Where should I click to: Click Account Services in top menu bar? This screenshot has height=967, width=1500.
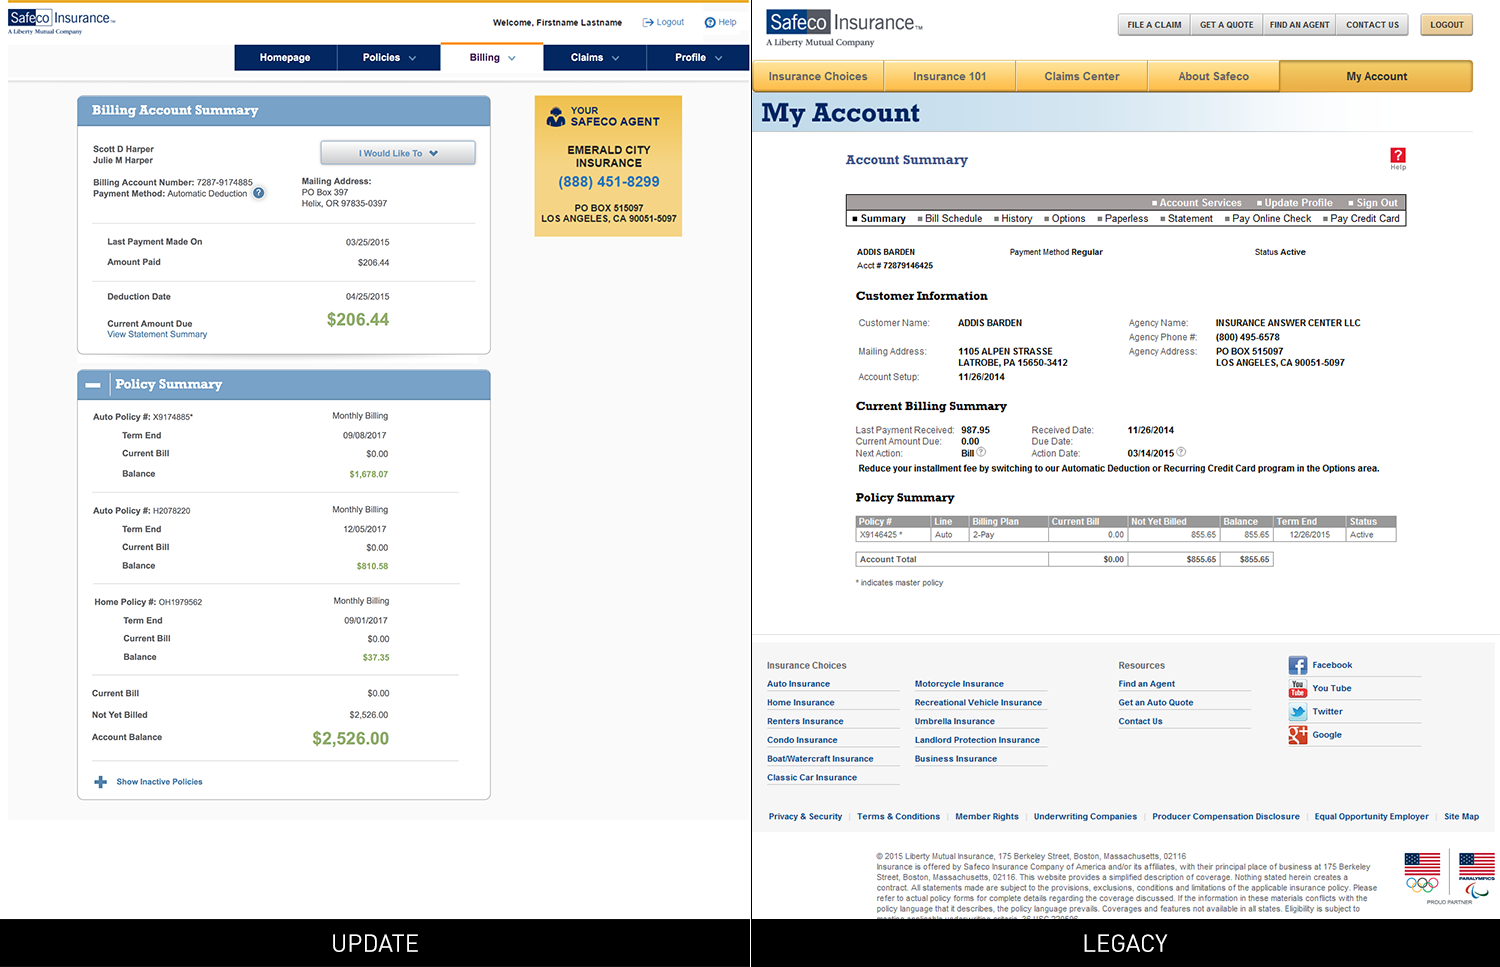point(1200,202)
